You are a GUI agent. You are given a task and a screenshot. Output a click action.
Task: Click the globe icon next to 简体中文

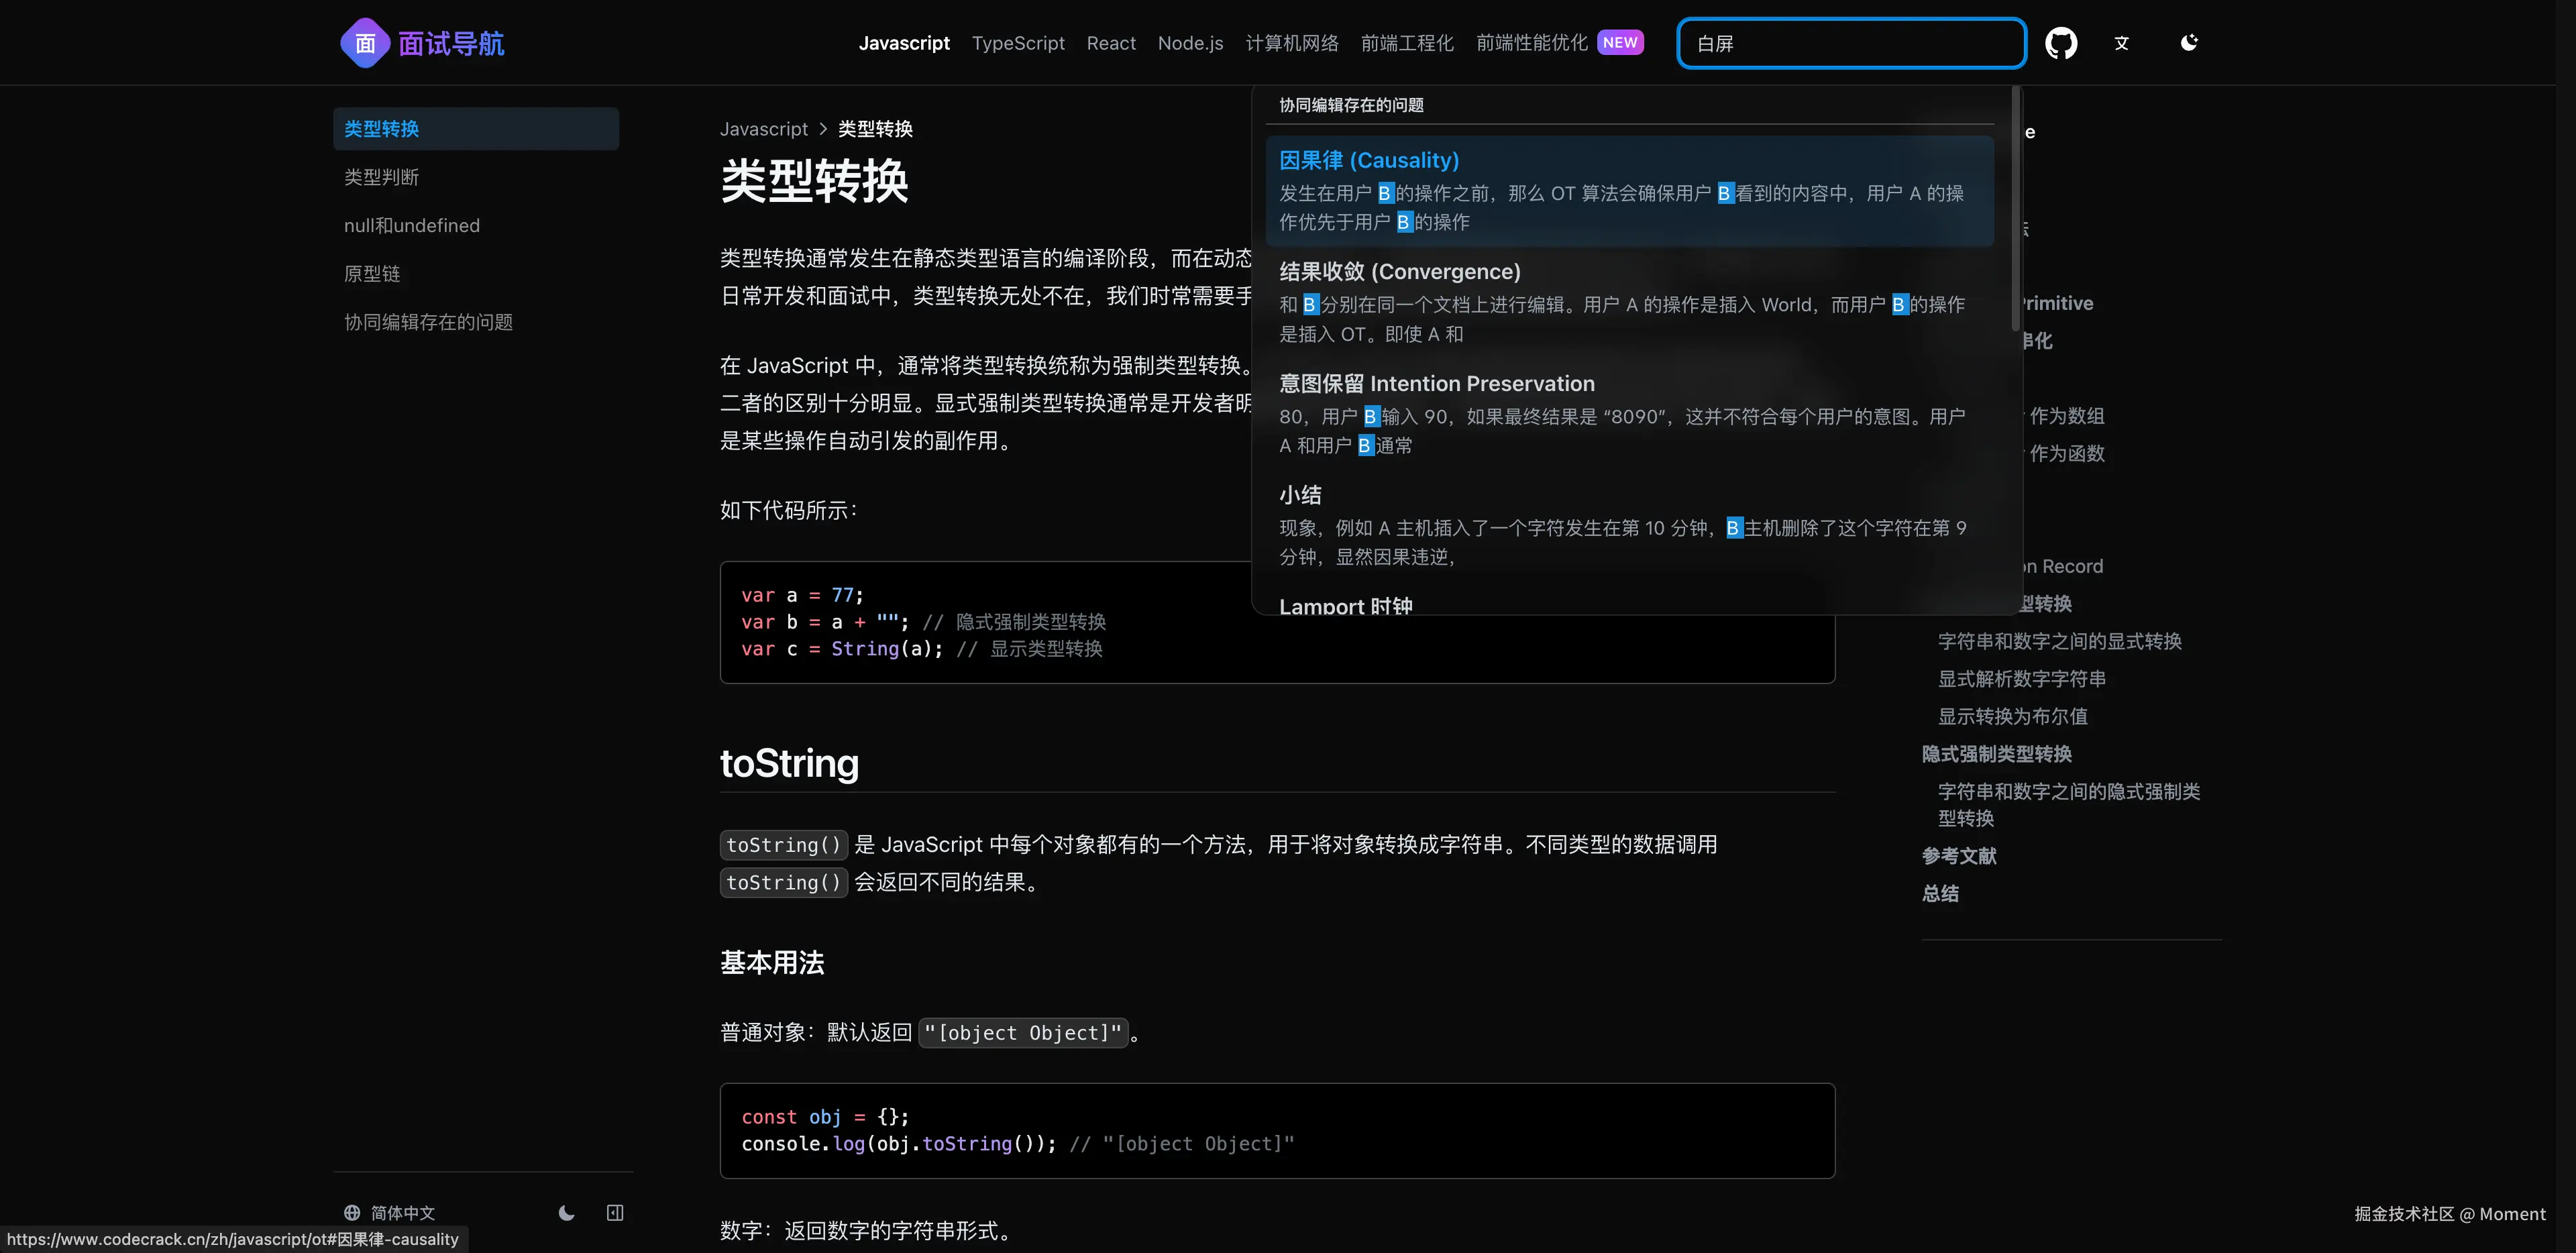[x=351, y=1212]
